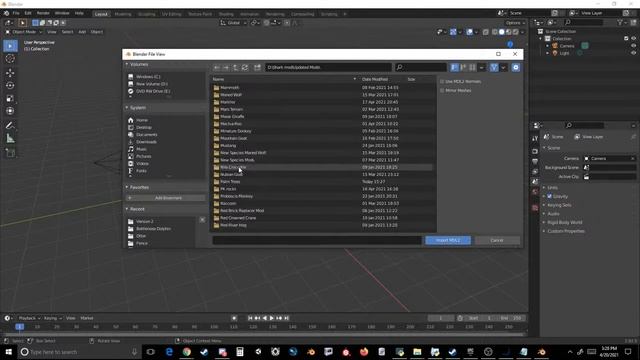Activate the Select Box tool
Screen dimensions: 640x360
point(10,46)
